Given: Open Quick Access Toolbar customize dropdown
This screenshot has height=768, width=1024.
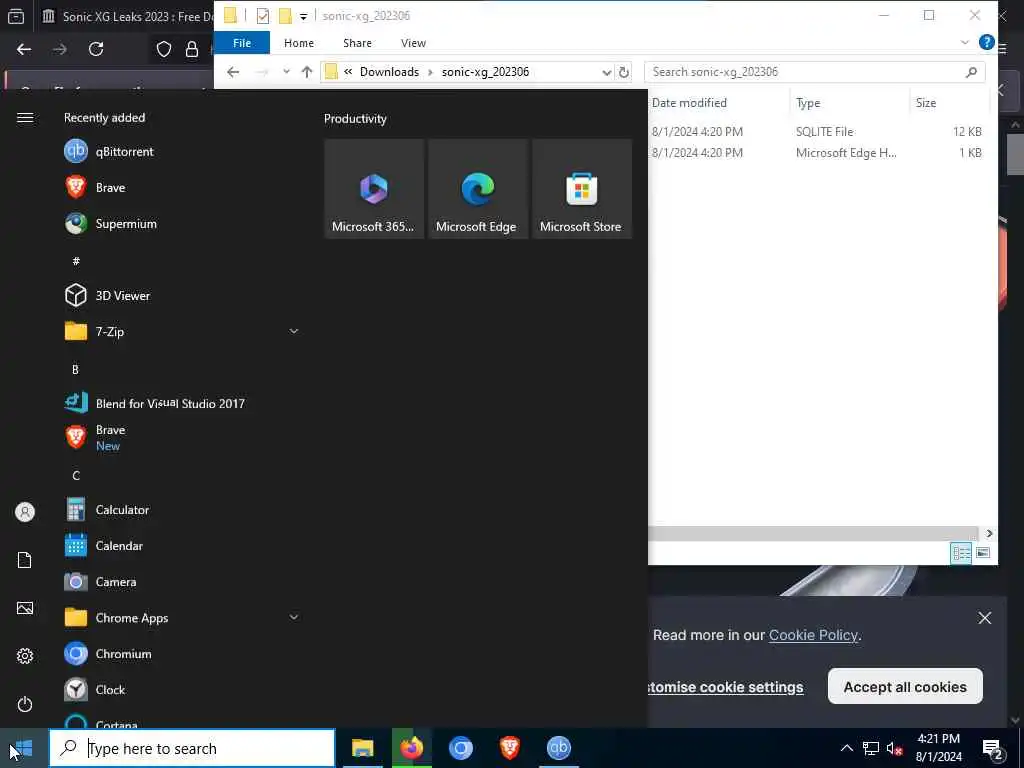Looking at the screenshot, I should (304, 16).
